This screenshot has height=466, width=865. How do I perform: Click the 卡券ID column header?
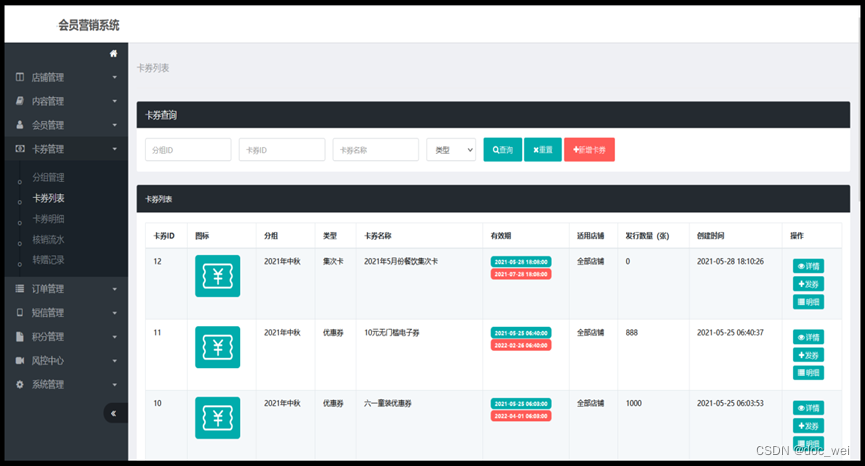click(164, 235)
